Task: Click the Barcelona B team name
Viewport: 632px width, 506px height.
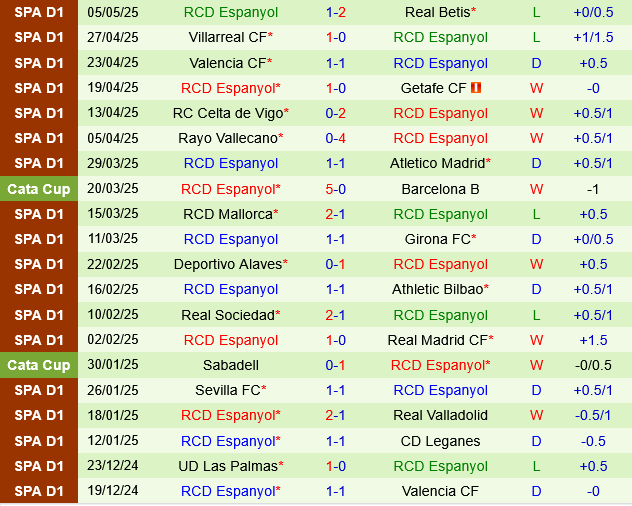Action: 440,189
